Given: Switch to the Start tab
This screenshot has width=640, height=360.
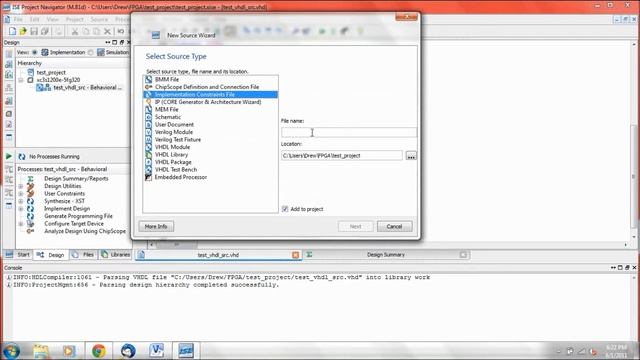Looking at the screenshot, I should pyautogui.click(x=18, y=255).
